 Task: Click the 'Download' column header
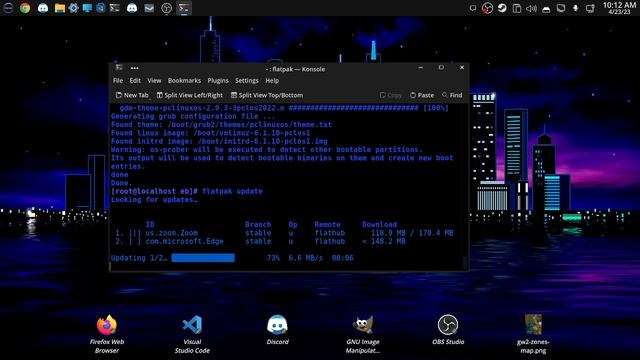click(379, 224)
